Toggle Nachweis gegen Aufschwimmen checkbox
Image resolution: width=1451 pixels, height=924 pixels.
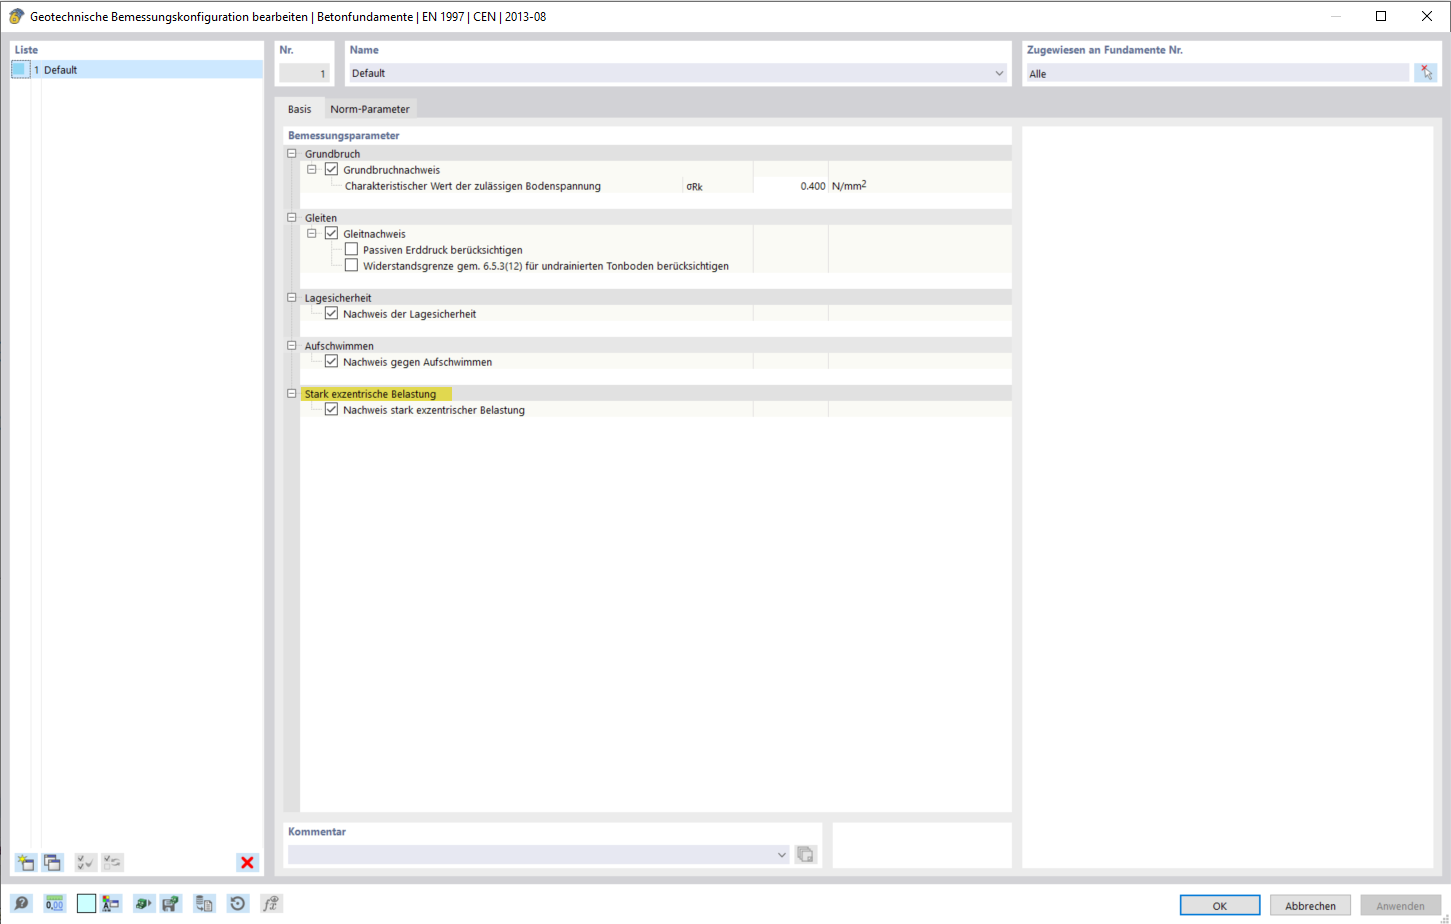tap(331, 362)
